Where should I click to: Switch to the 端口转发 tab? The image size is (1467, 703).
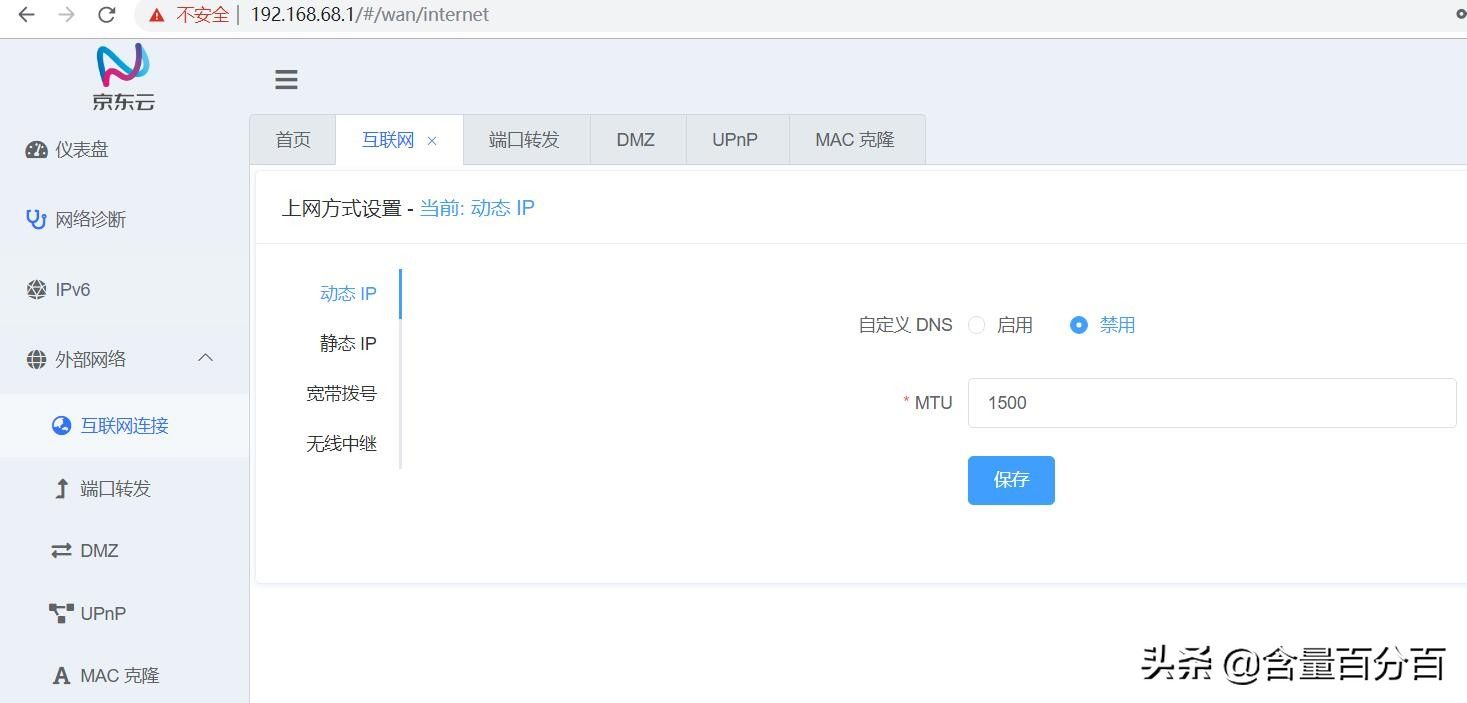[525, 140]
